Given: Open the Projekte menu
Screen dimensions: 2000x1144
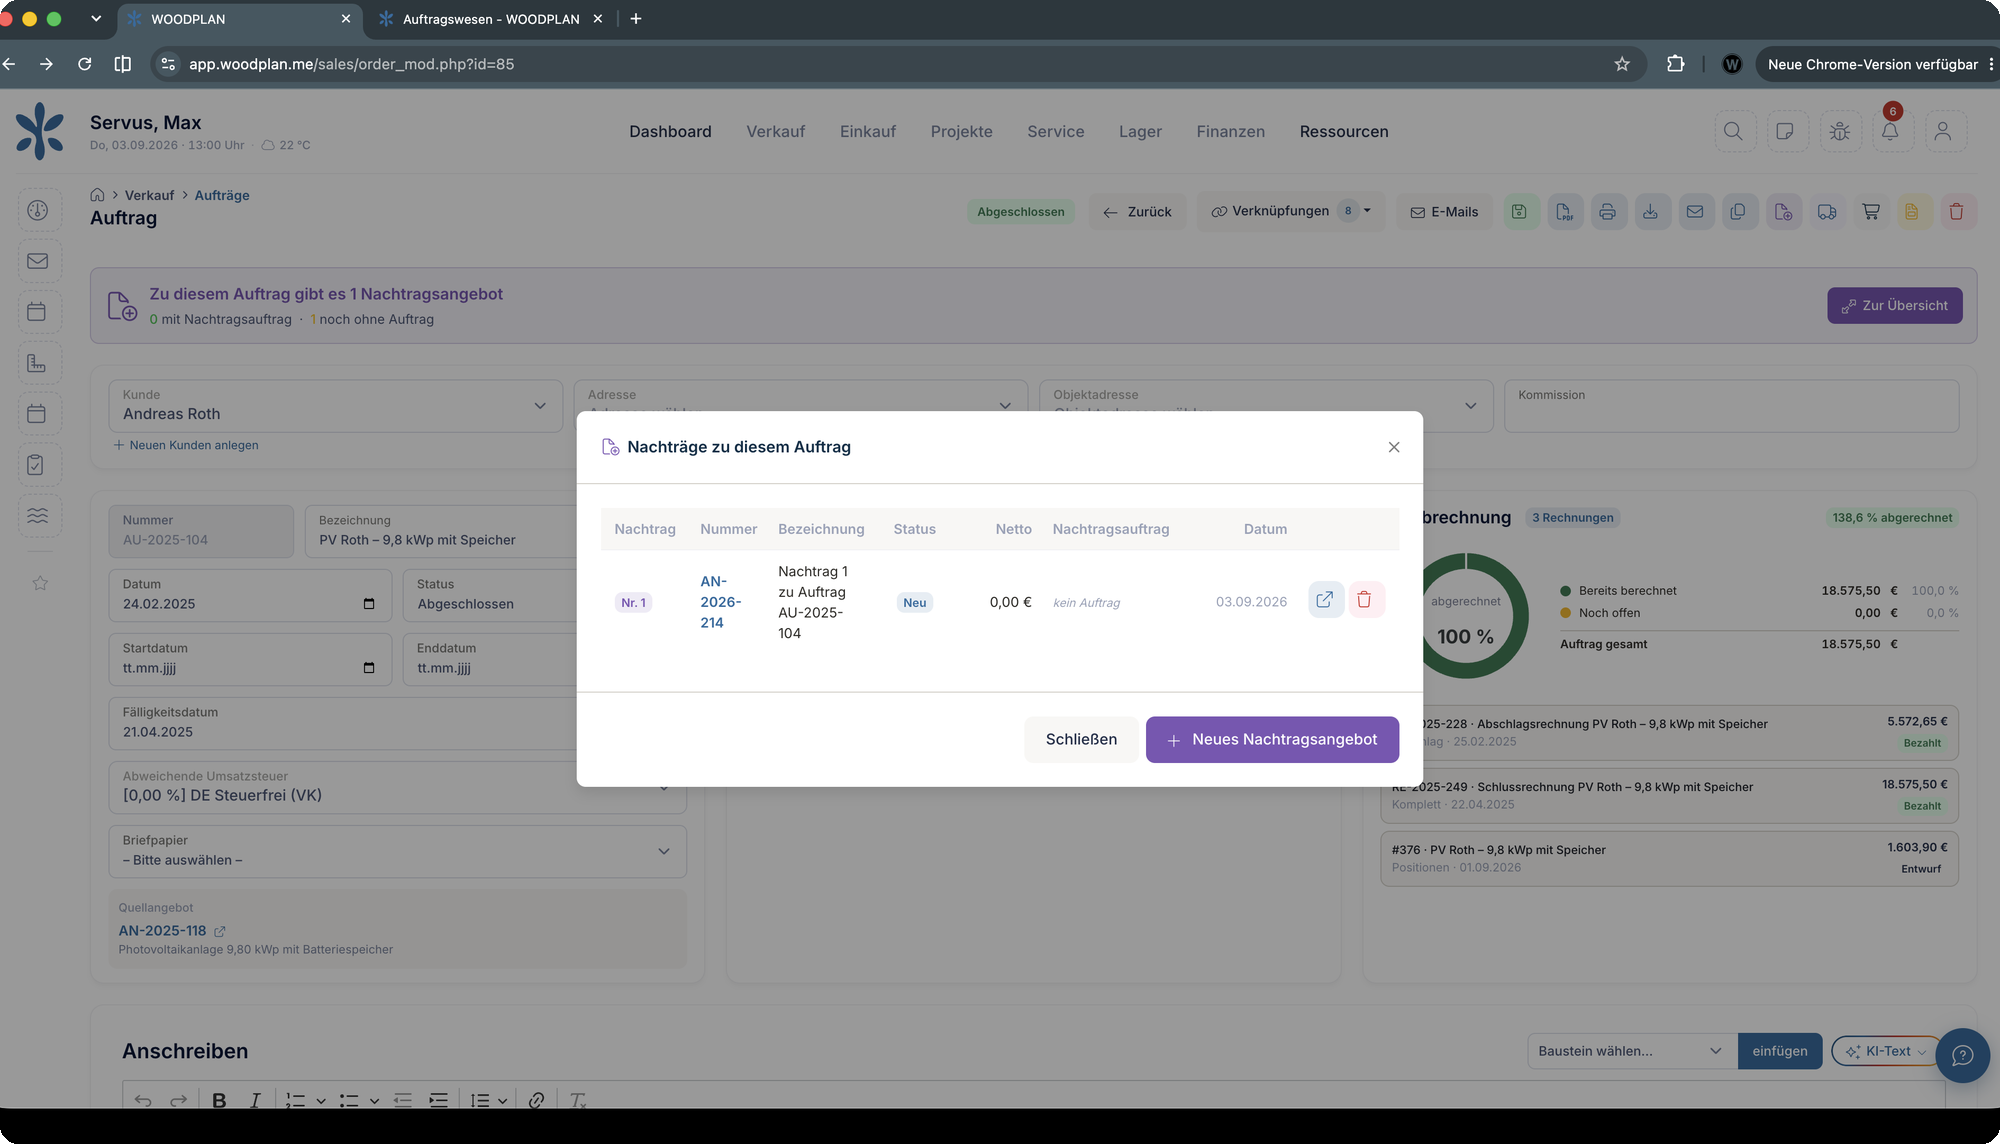Looking at the screenshot, I should click(x=961, y=131).
